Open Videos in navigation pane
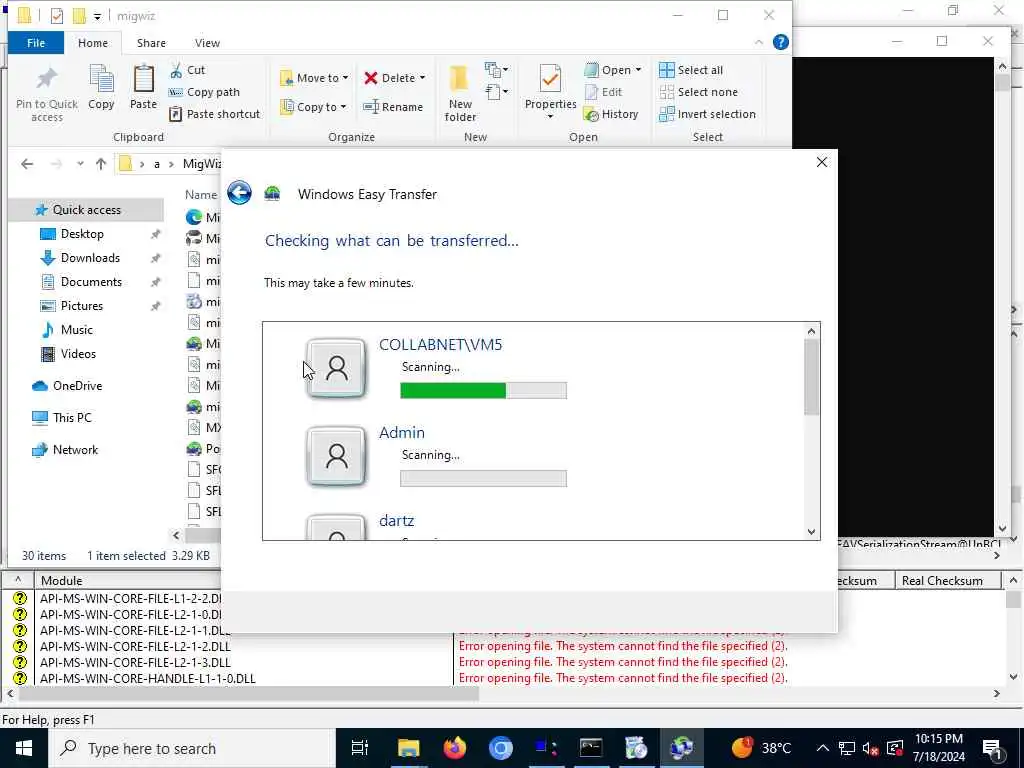 (x=78, y=354)
